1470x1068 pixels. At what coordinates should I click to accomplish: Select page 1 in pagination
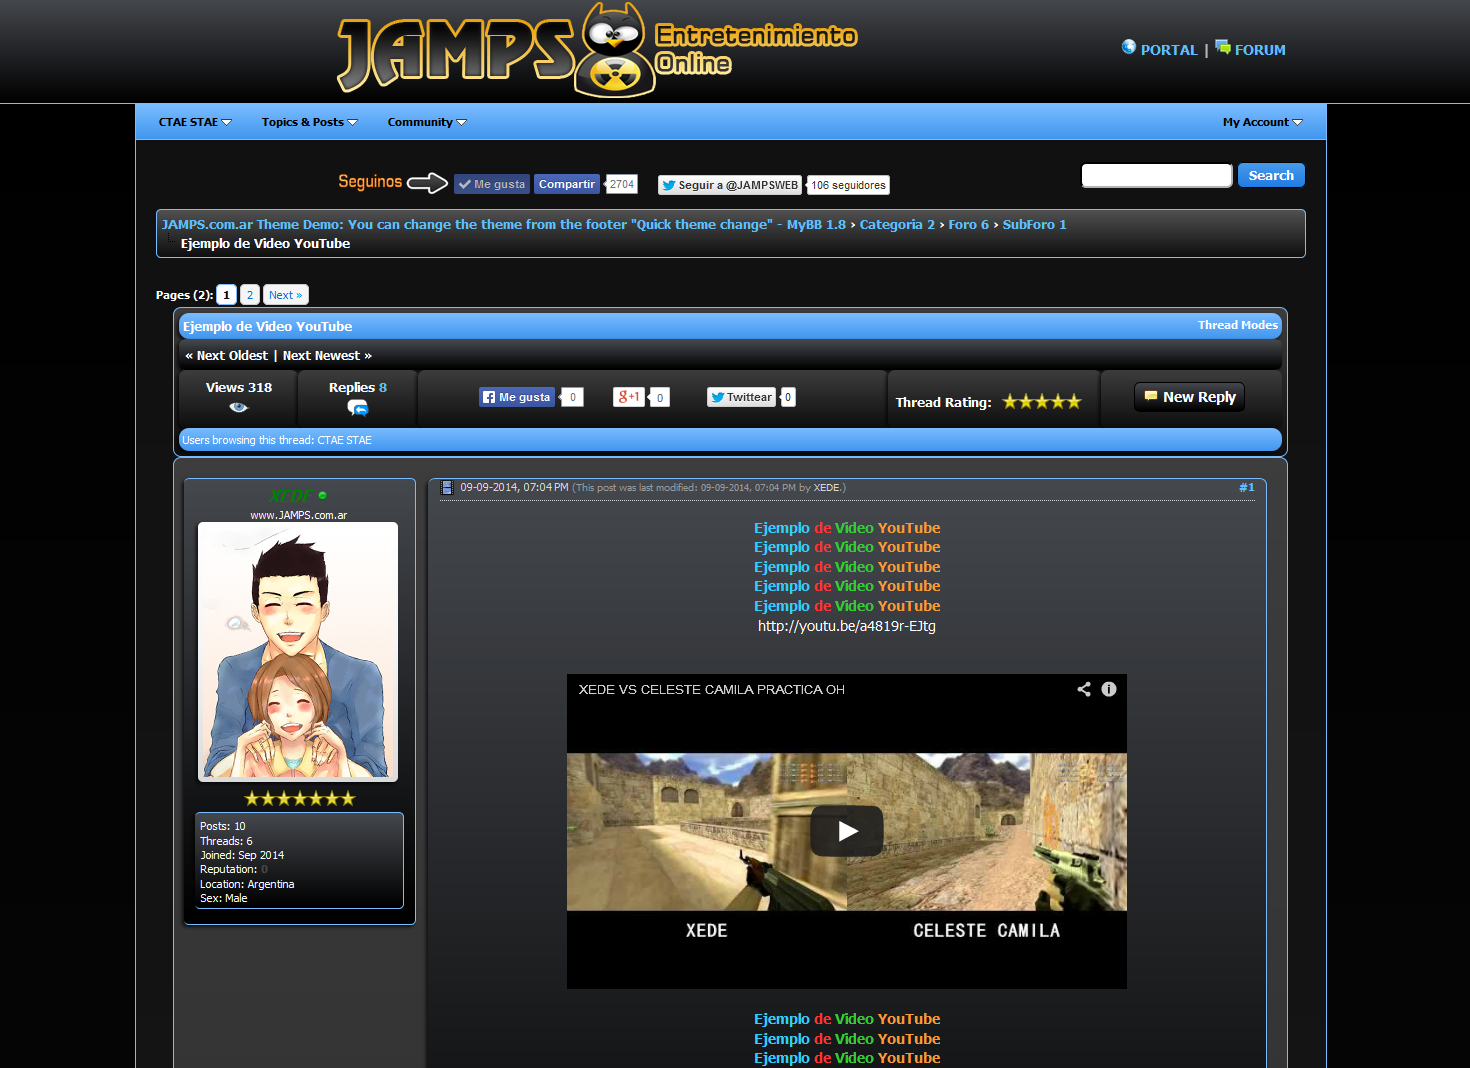pyautogui.click(x=226, y=295)
